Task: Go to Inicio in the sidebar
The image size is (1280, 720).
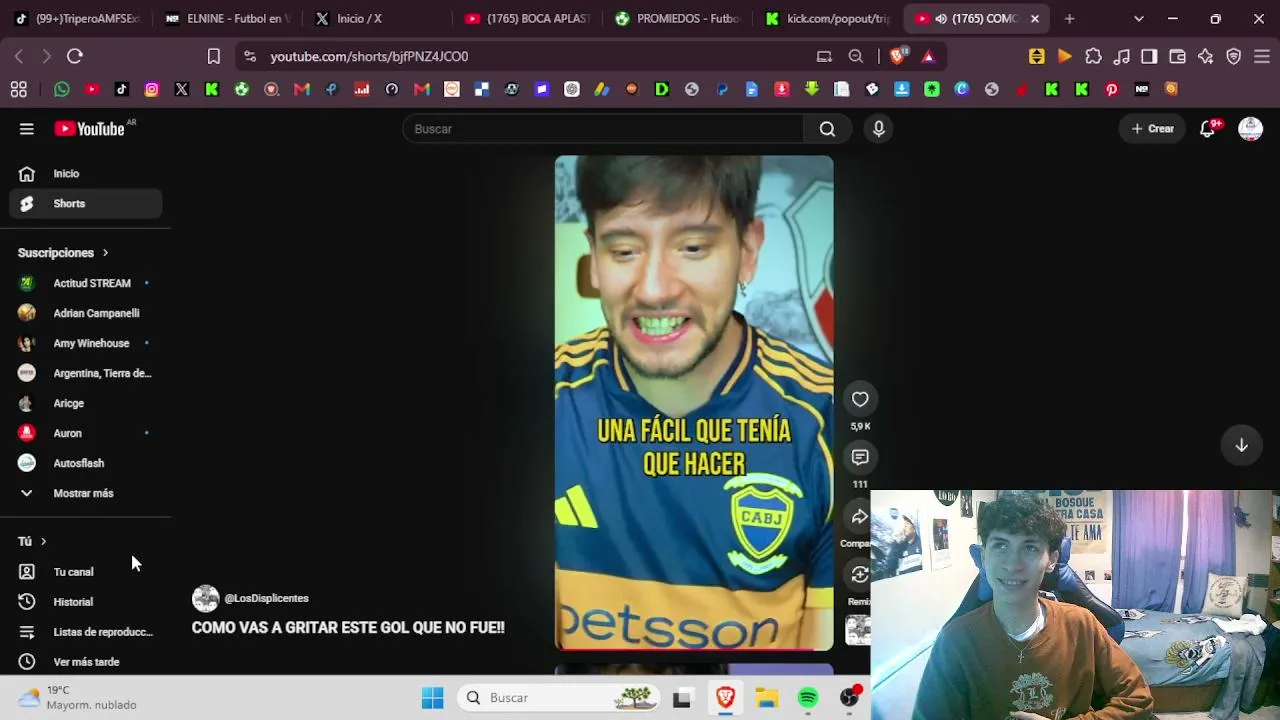Action: [x=87, y=174]
